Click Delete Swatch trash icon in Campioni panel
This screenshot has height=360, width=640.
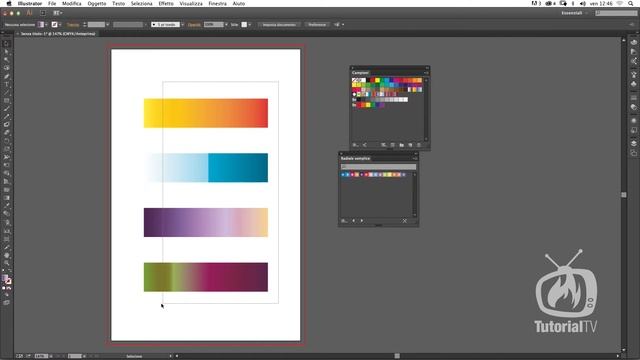[419, 145]
